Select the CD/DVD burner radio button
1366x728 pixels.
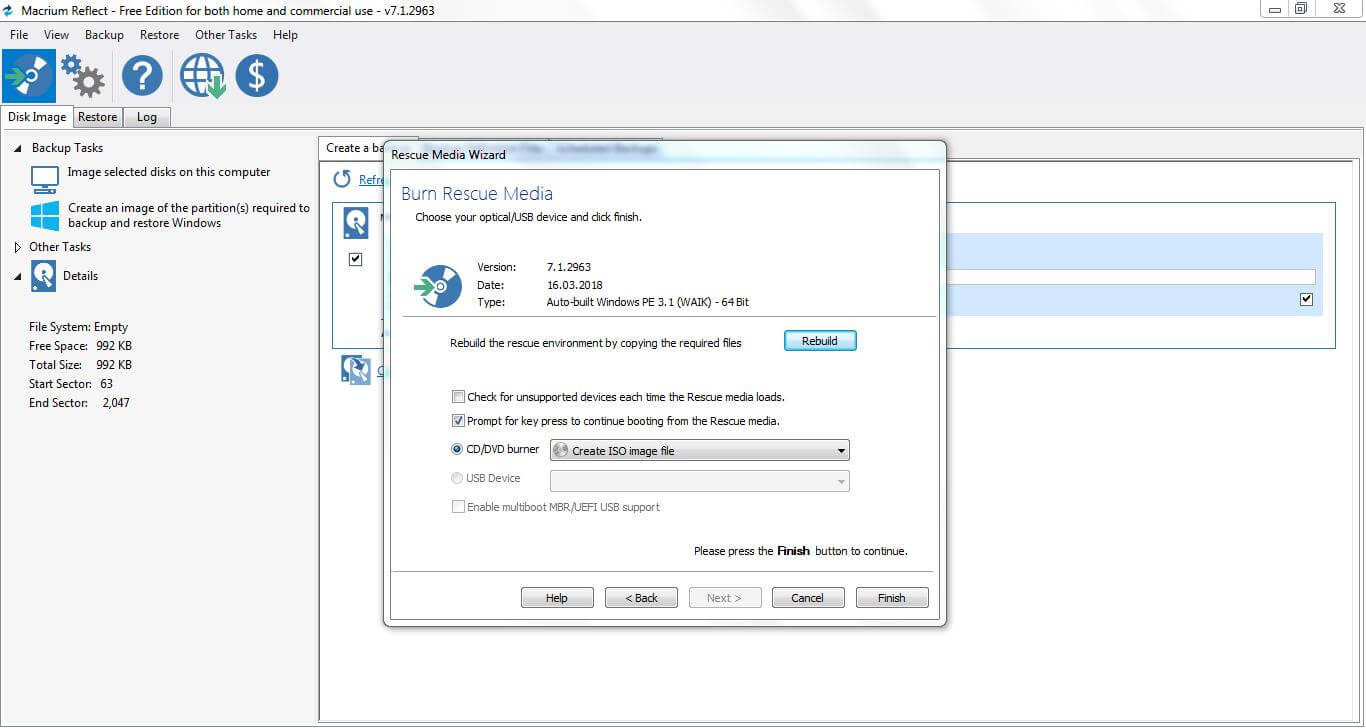click(458, 449)
